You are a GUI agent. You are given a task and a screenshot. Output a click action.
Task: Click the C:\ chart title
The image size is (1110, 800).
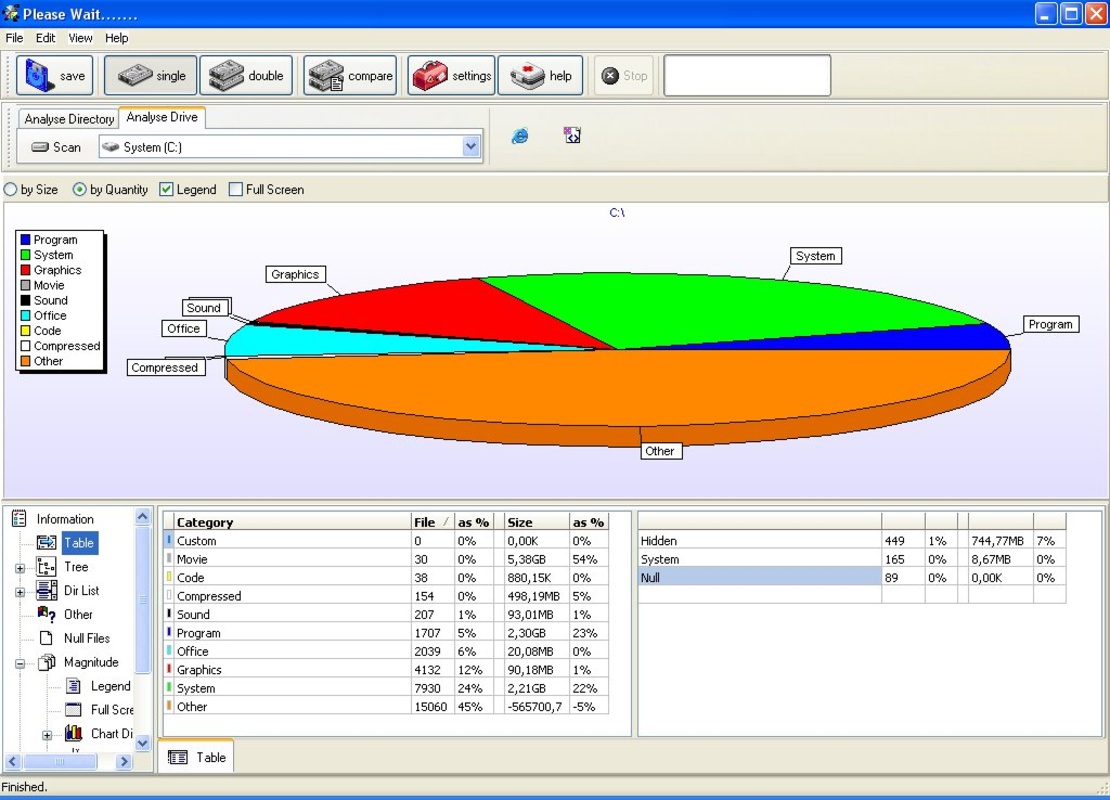click(x=617, y=212)
